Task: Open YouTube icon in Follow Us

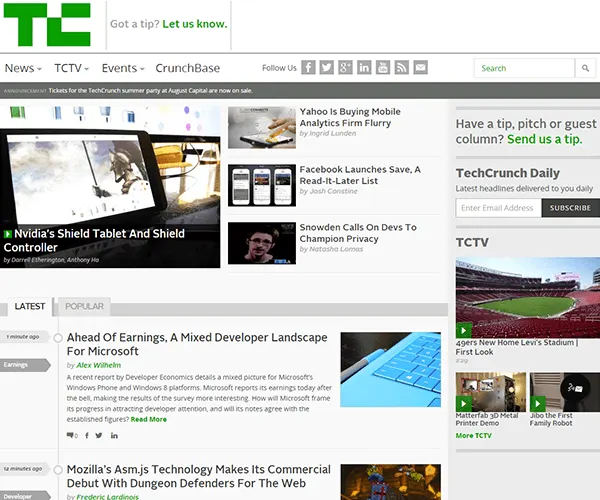Action: [x=383, y=68]
